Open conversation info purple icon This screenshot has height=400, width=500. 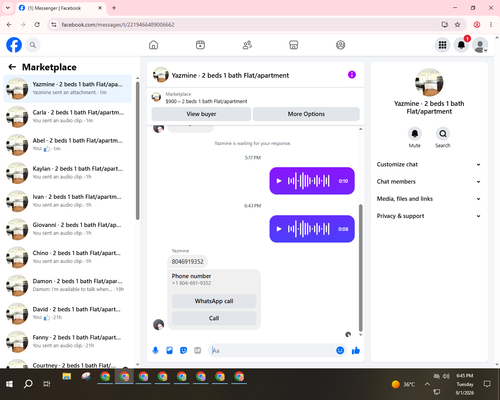pyautogui.click(x=352, y=75)
